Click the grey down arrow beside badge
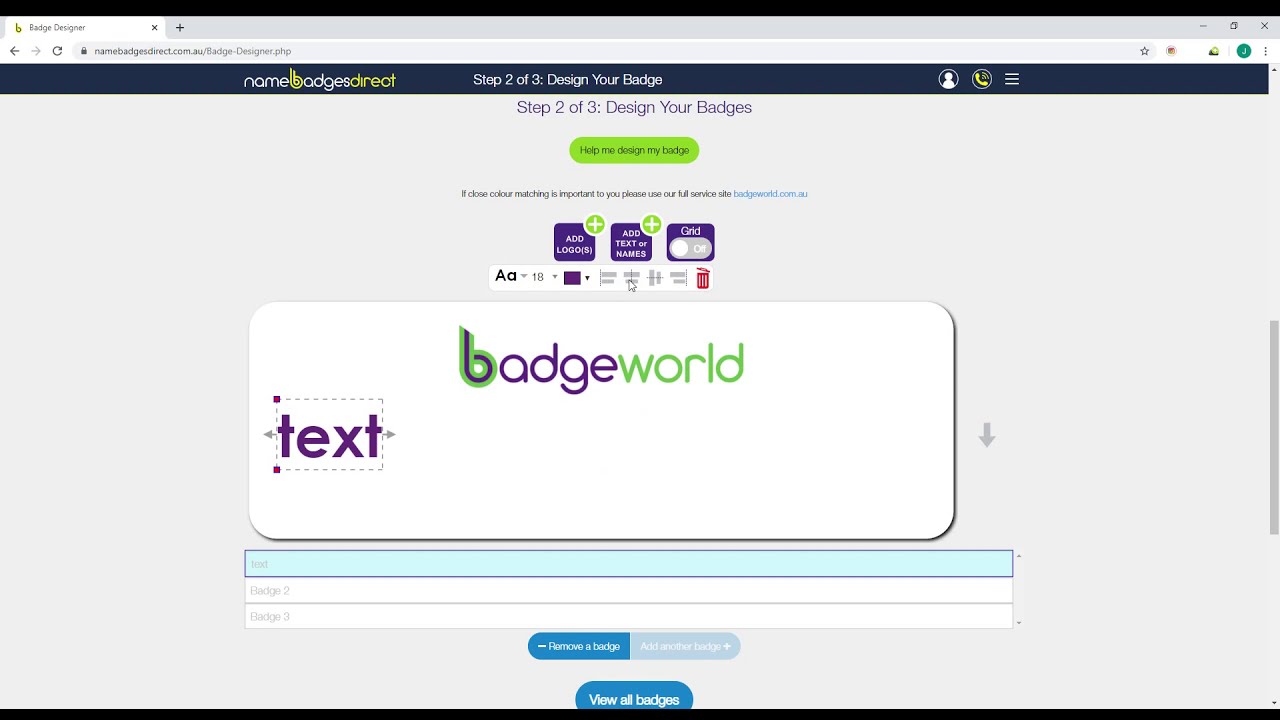Screen dimensions: 1280x720 pos(987,435)
